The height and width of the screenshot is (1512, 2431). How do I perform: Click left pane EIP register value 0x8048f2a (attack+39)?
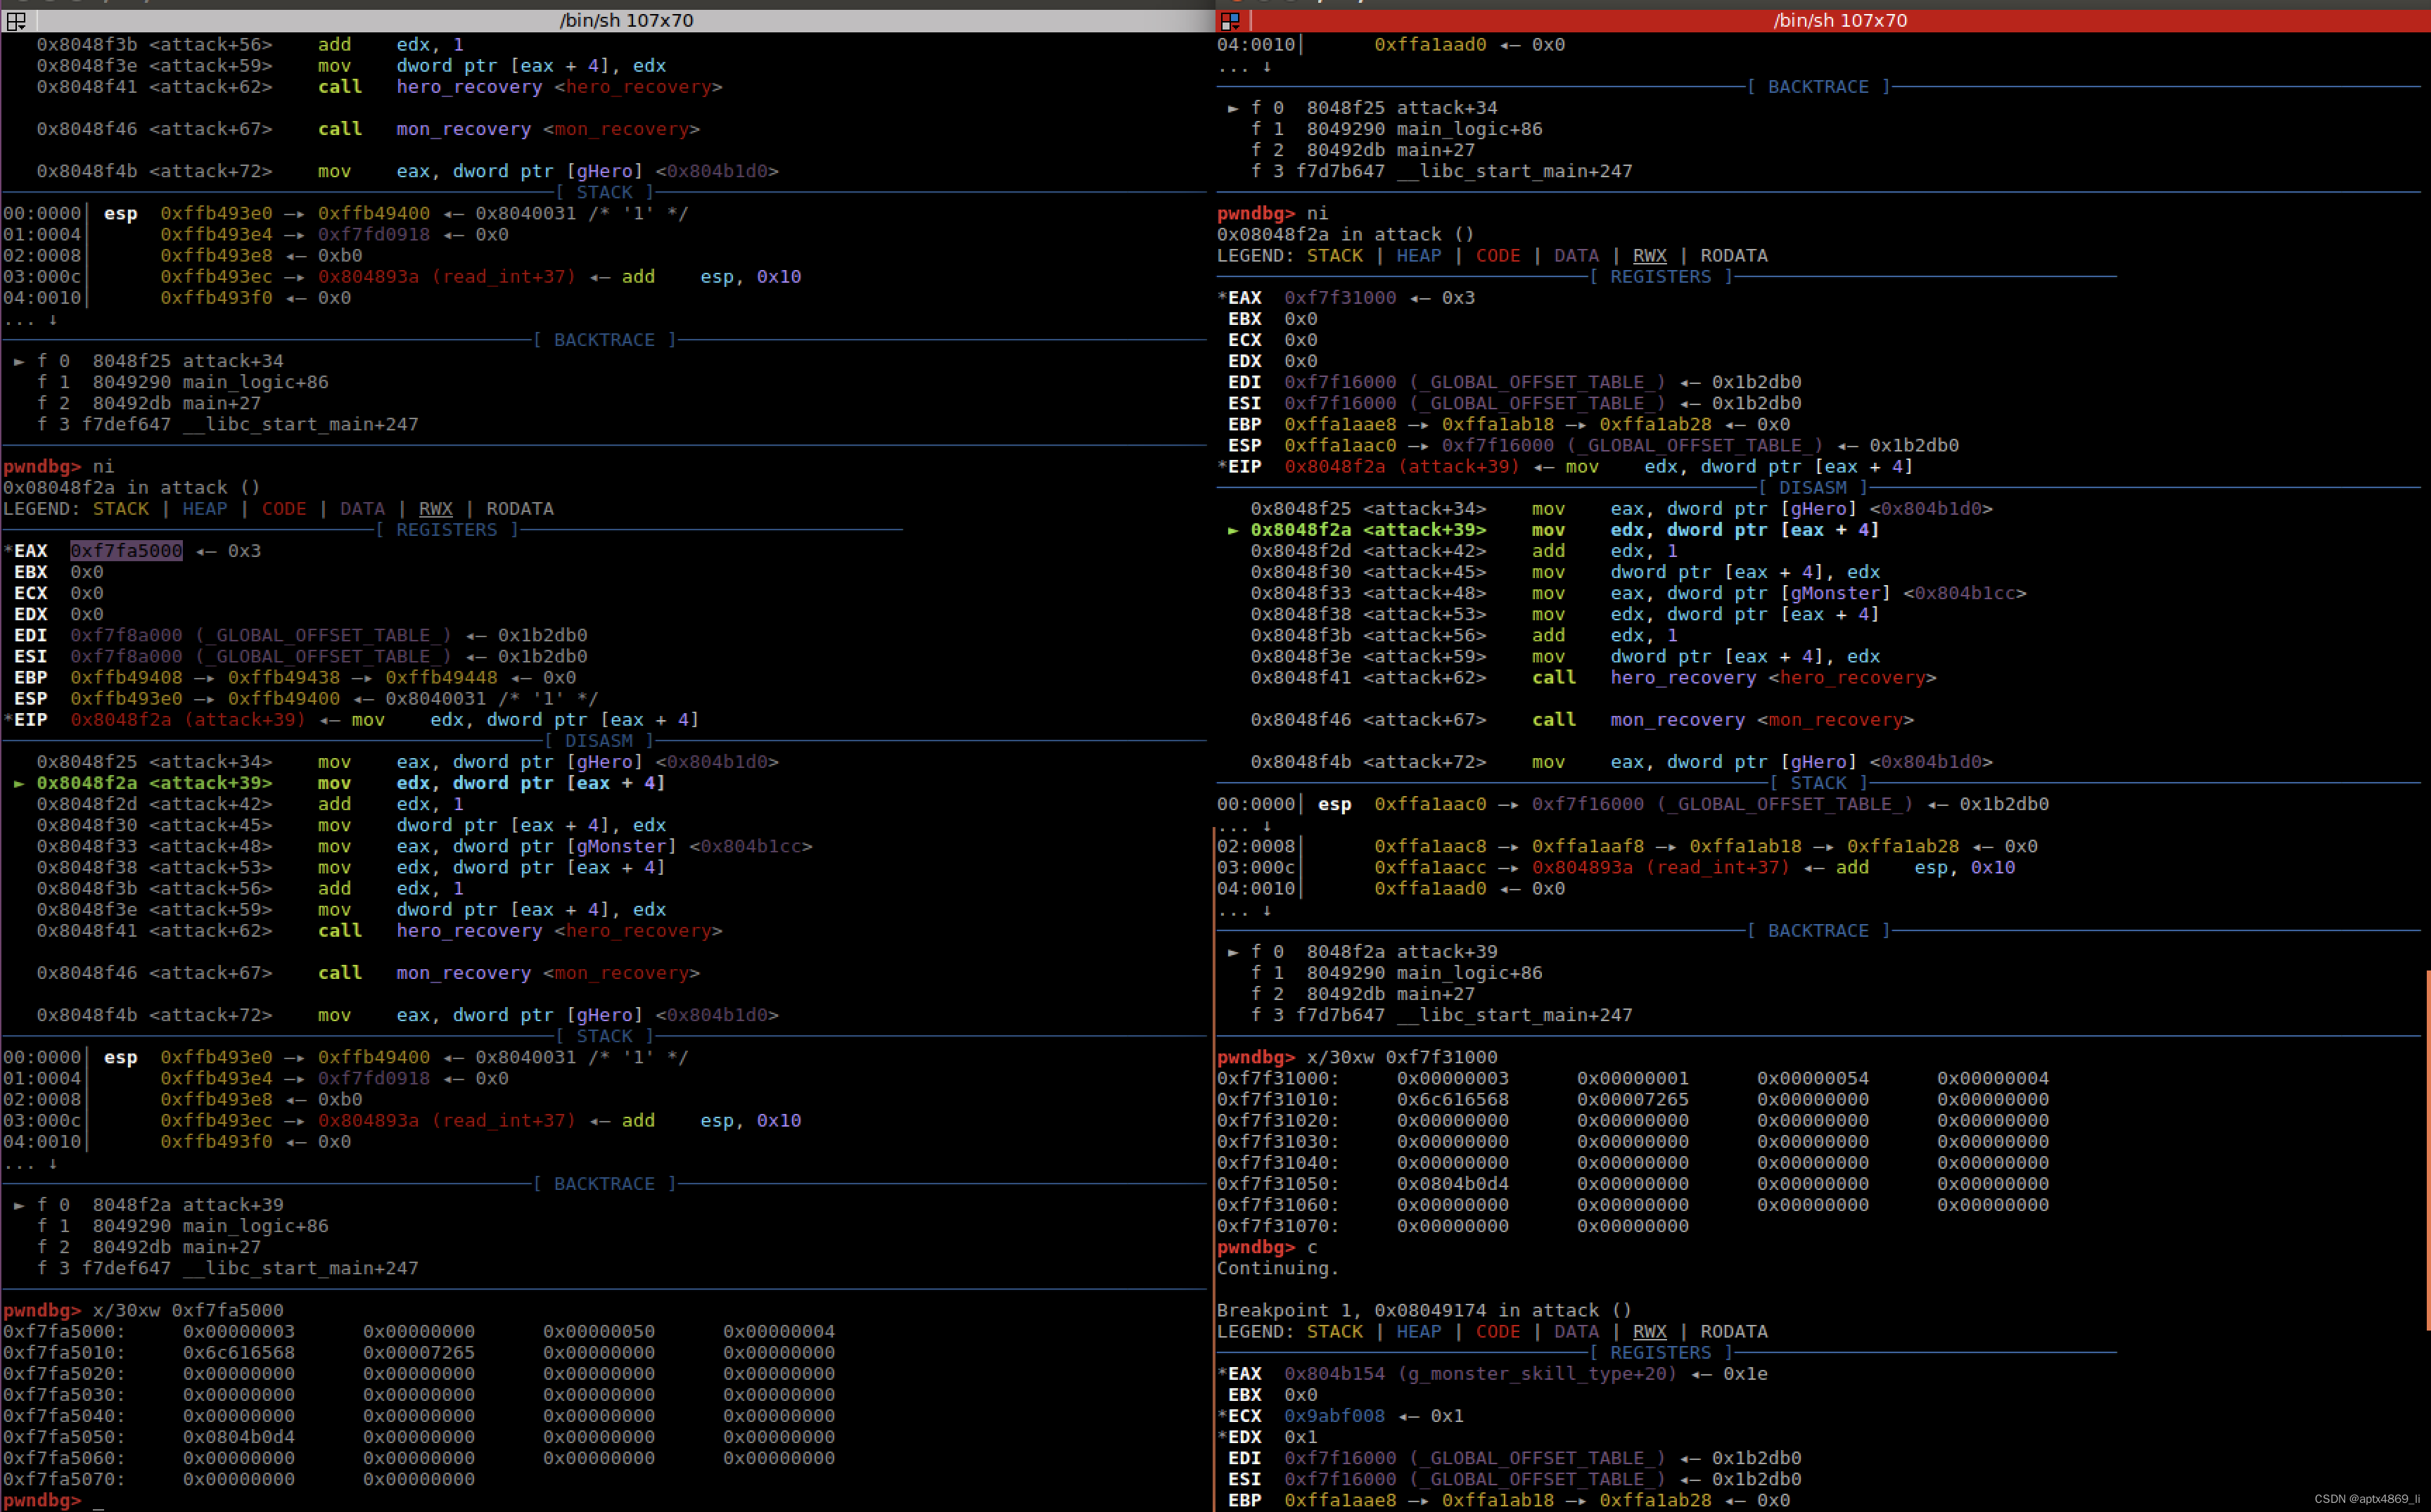(x=188, y=720)
